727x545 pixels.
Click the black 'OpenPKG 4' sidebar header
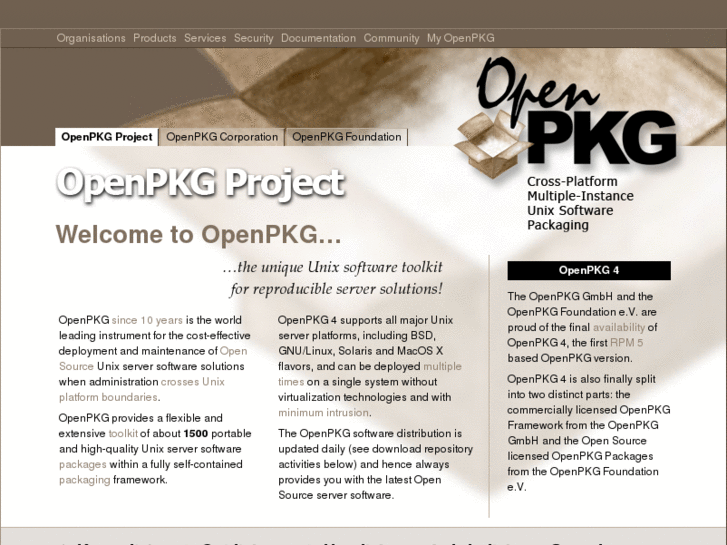coord(589,270)
